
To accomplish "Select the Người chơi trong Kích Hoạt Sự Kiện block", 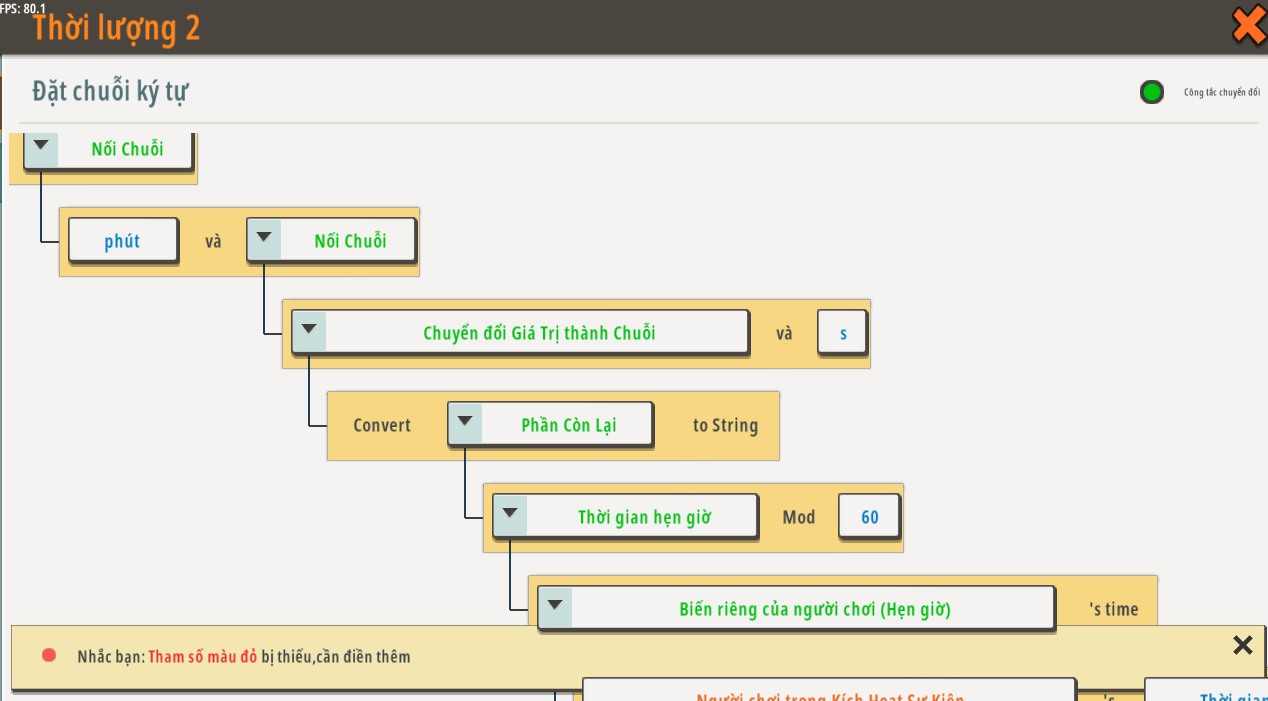I will 829,693.
